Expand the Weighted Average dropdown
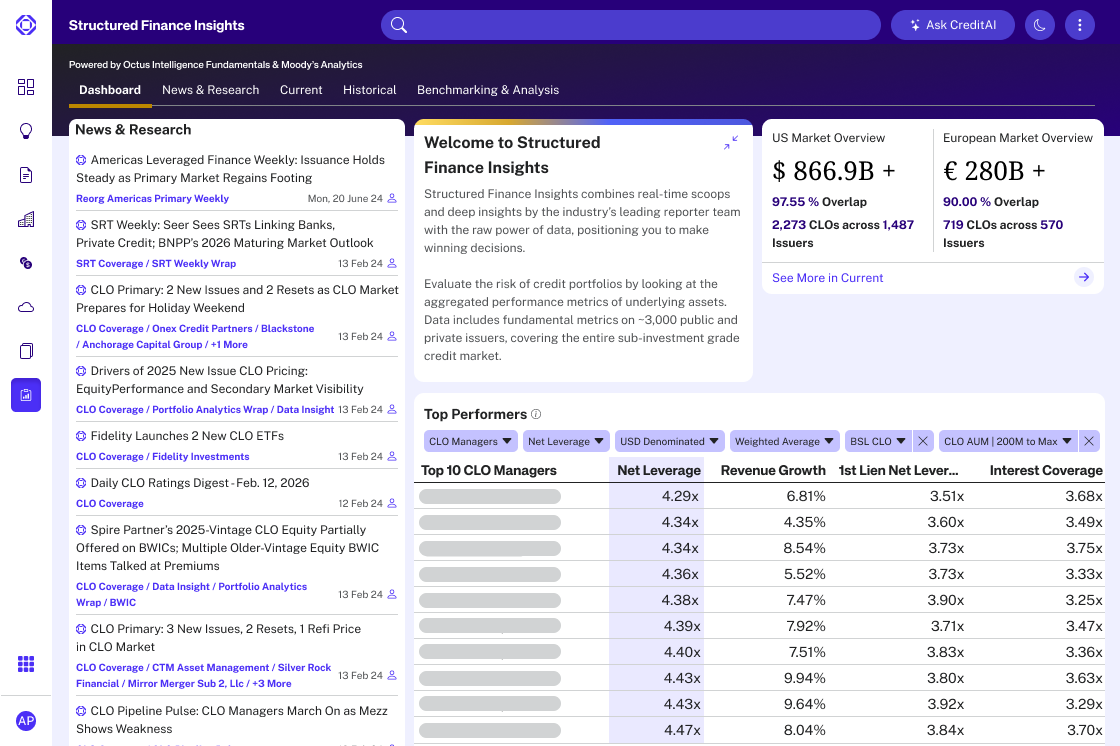 (x=784, y=441)
